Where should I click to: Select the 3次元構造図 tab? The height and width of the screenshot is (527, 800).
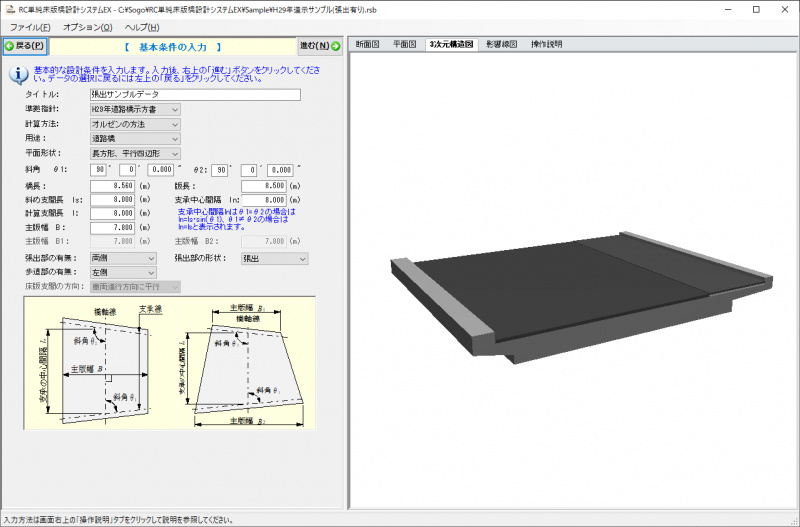coord(452,44)
